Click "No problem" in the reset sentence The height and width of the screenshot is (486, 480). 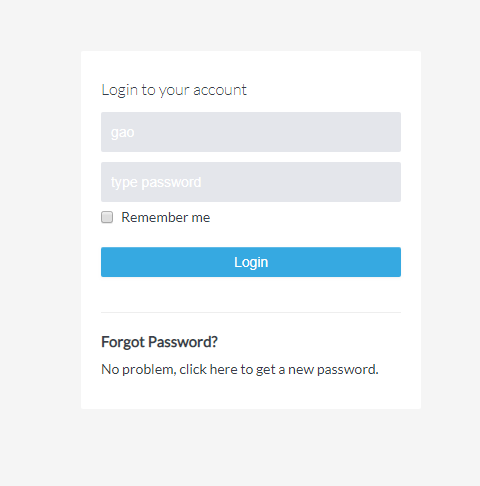(x=138, y=369)
